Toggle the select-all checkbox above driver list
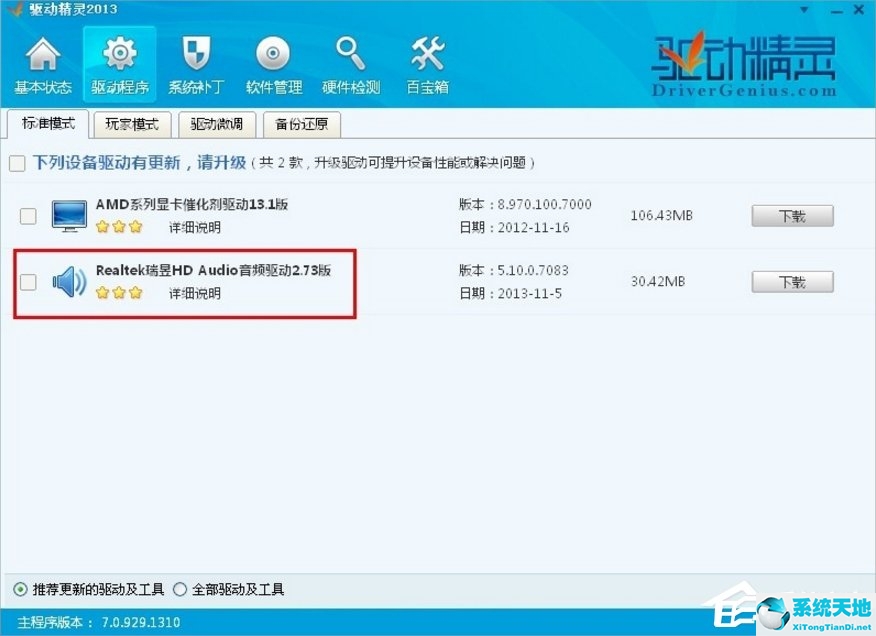 point(17,162)
